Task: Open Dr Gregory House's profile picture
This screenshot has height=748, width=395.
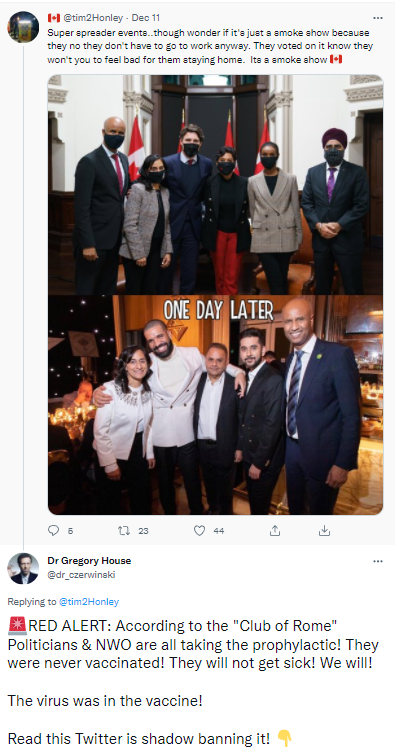Action: click(x=23, y=569)
